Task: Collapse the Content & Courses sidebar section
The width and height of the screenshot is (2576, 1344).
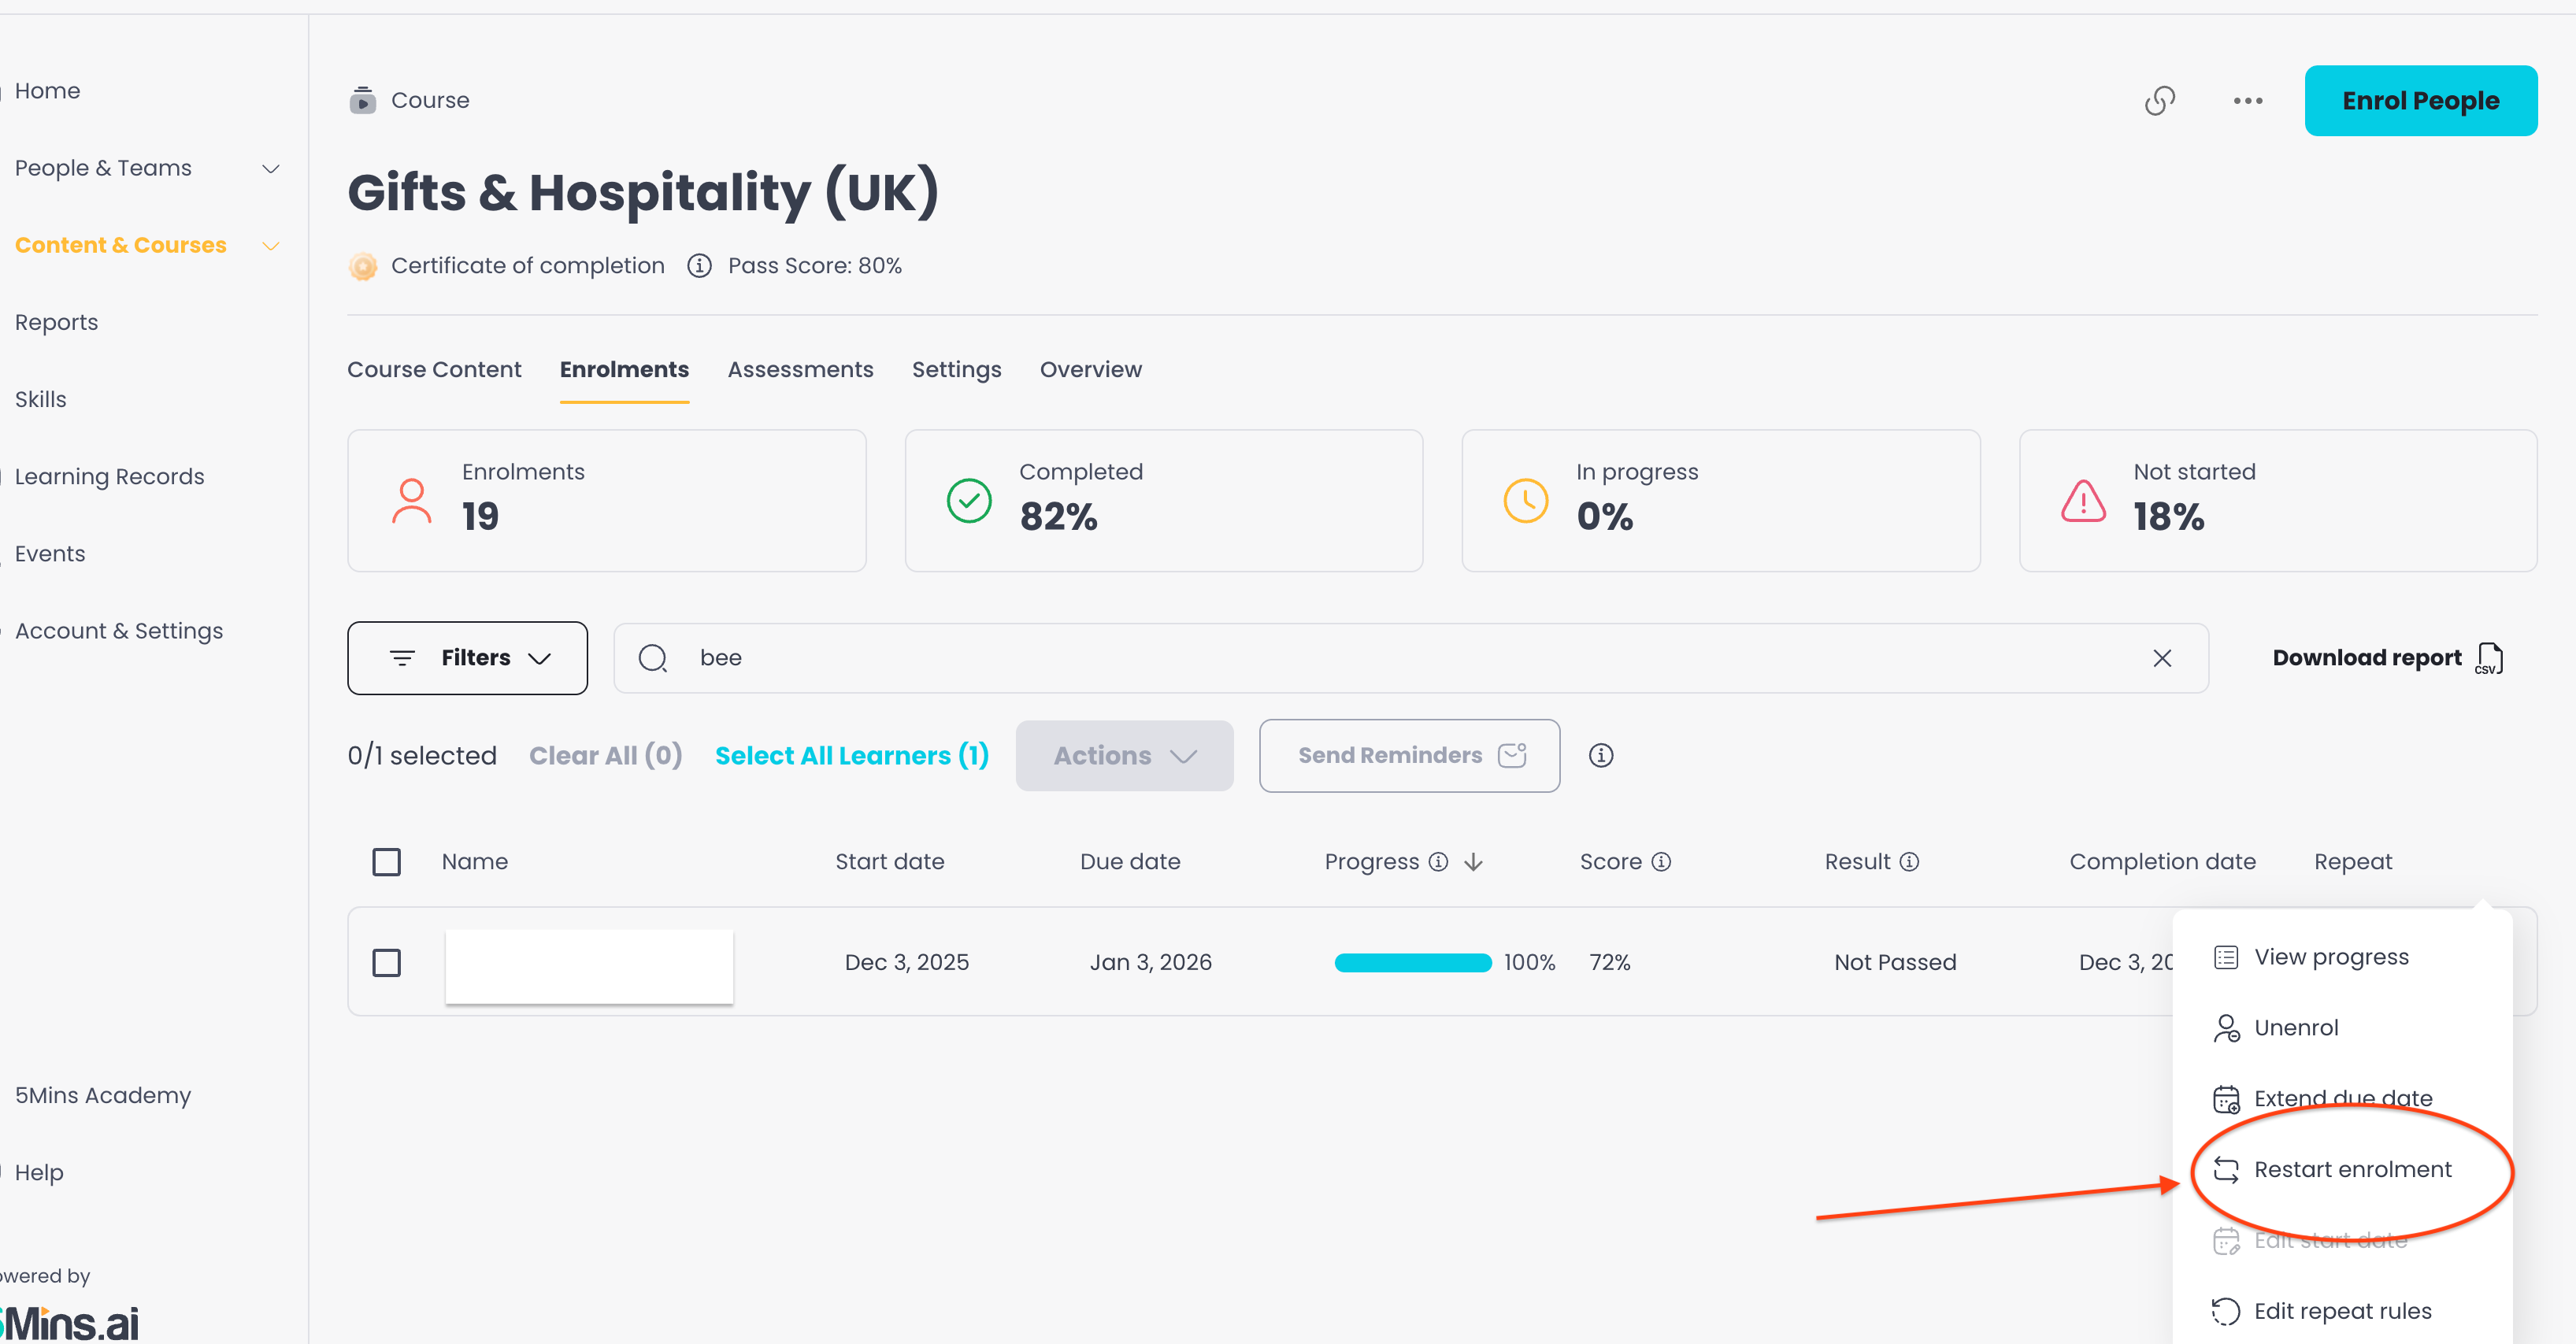Action: (270, 246)
